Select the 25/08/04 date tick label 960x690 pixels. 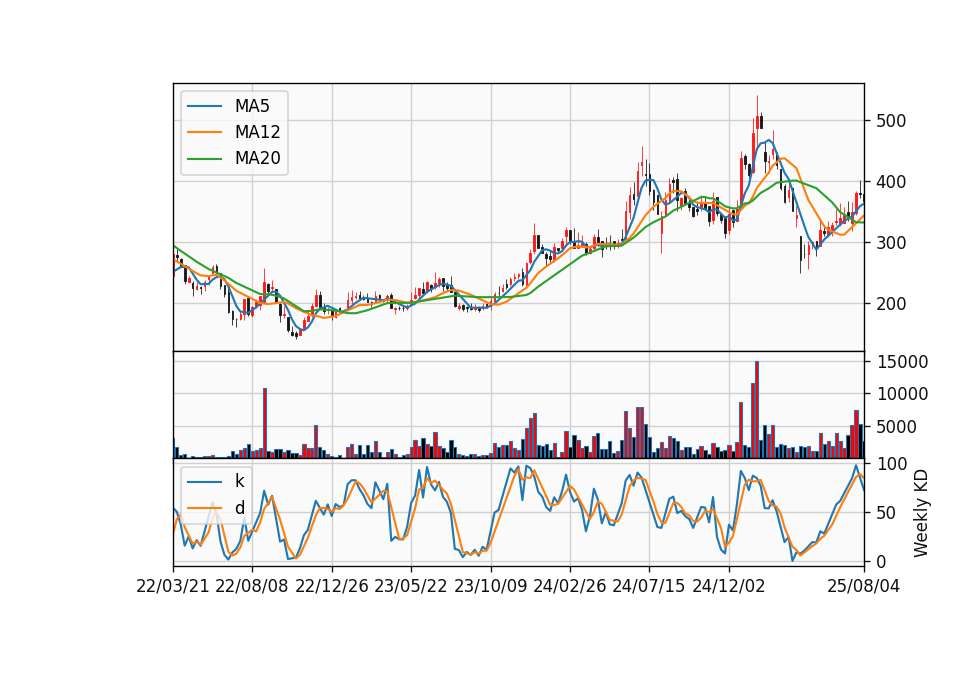tap(863, 587)
